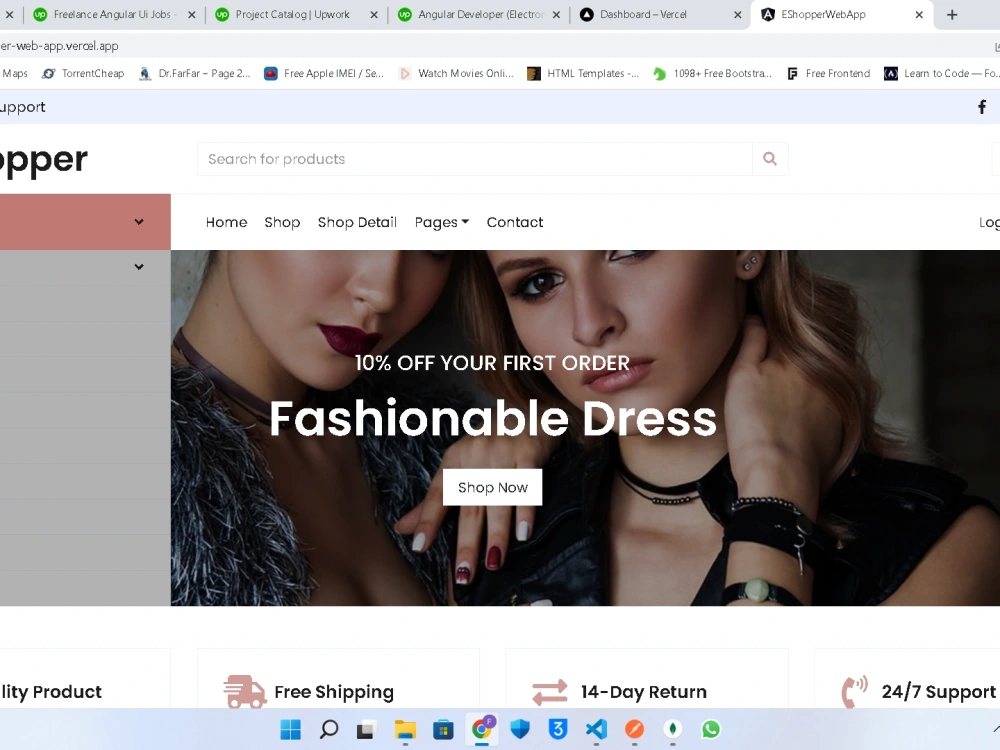Open the Shop nav link
Screen dimensions: 1000x750
click(283, 222)
